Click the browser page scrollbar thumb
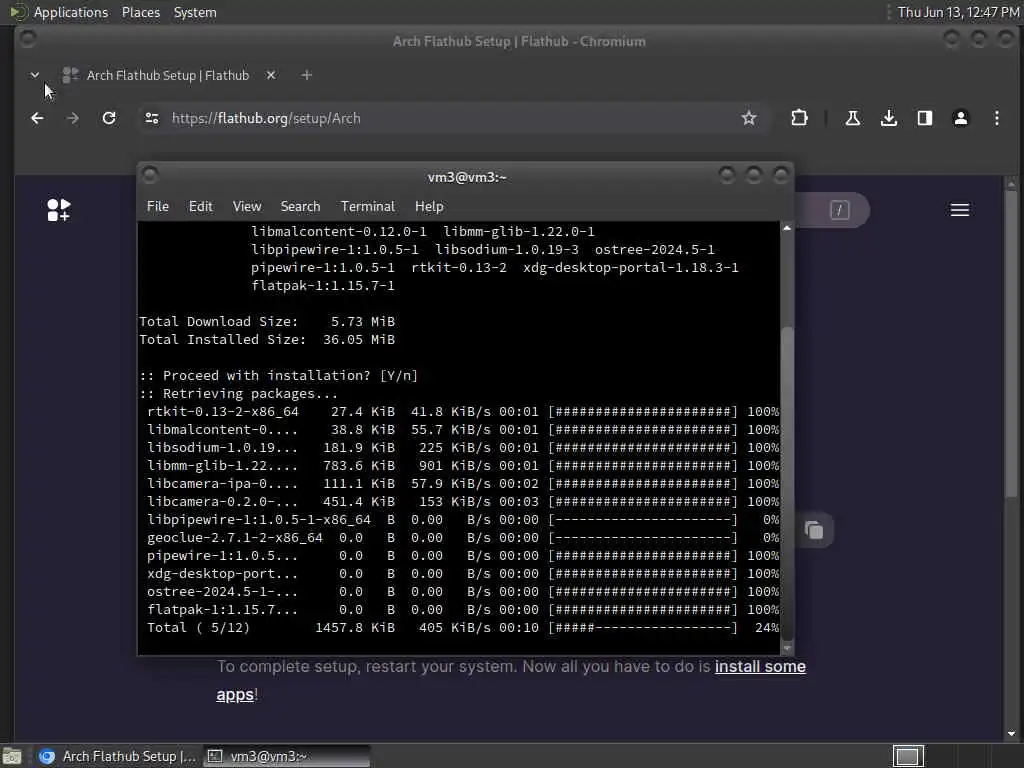This screenshot has width=1024, height=768. (x=1011, y=344)
